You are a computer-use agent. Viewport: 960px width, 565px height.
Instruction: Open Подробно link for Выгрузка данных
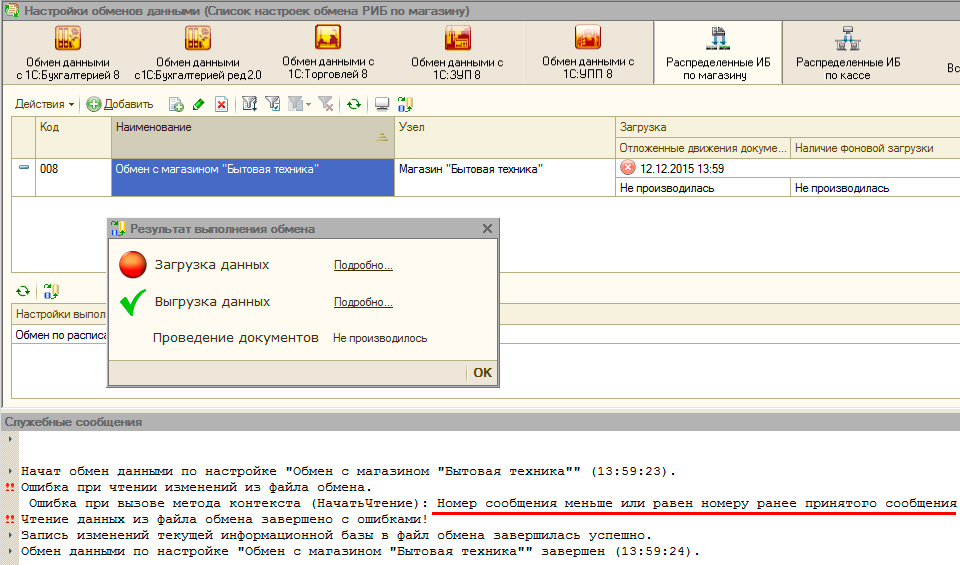(363, 302)
